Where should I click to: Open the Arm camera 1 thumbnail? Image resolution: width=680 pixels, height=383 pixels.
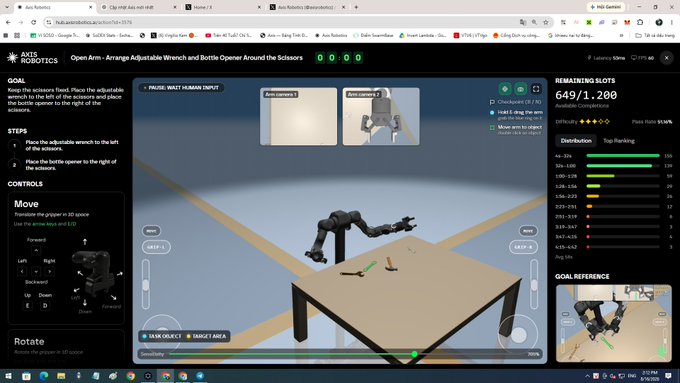point(298,117)
